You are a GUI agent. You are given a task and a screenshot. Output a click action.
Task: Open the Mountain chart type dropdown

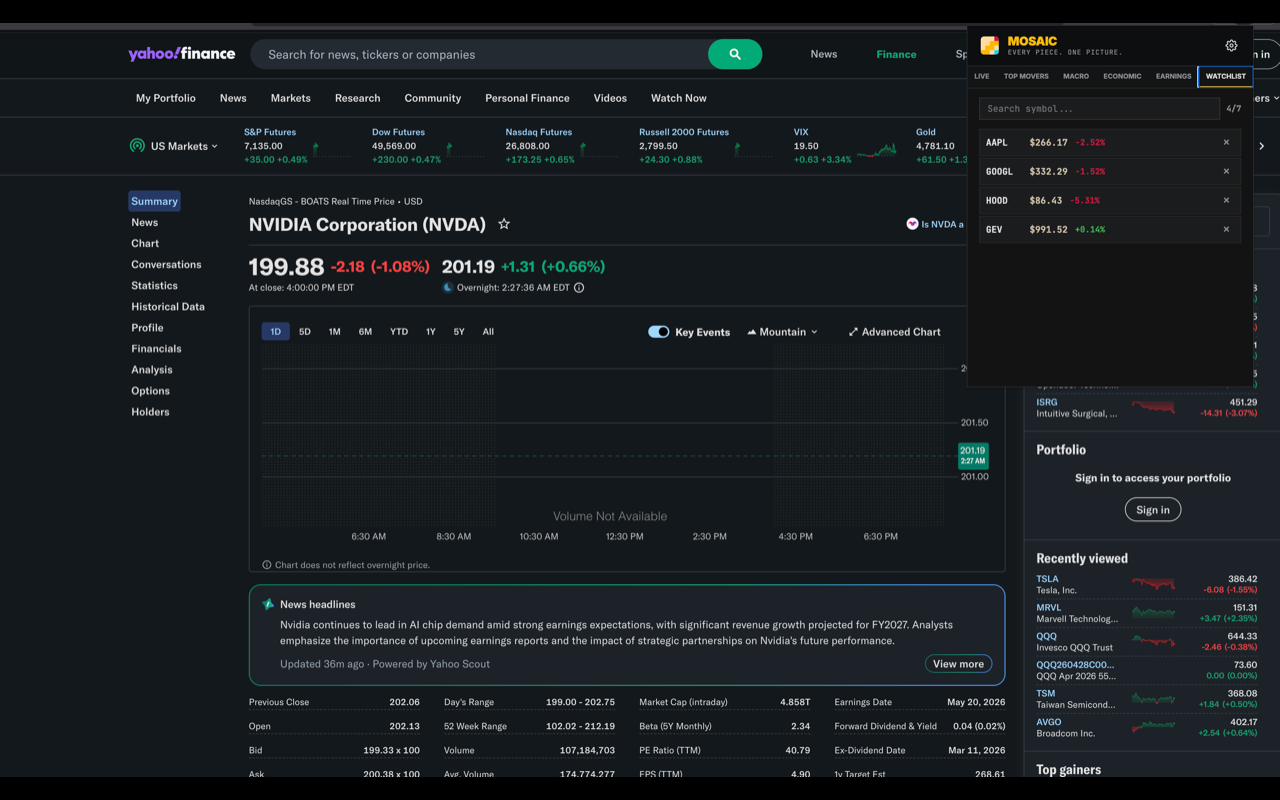click(x=782, y=332)
